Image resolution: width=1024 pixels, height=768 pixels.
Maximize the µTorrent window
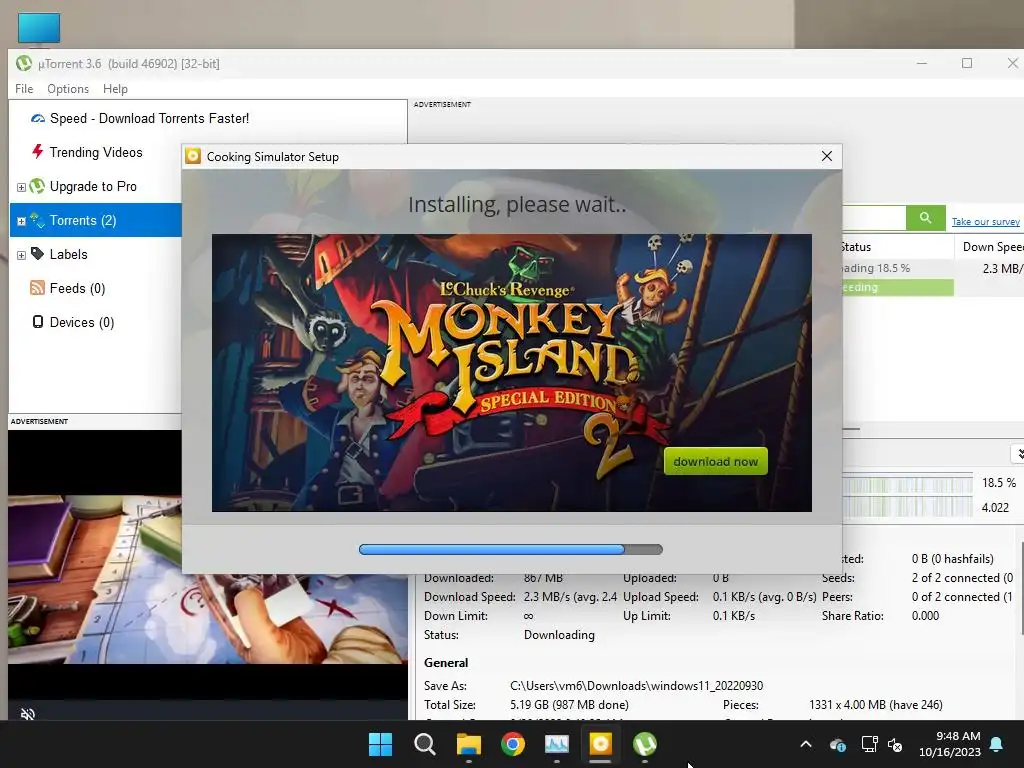[967, 63]
